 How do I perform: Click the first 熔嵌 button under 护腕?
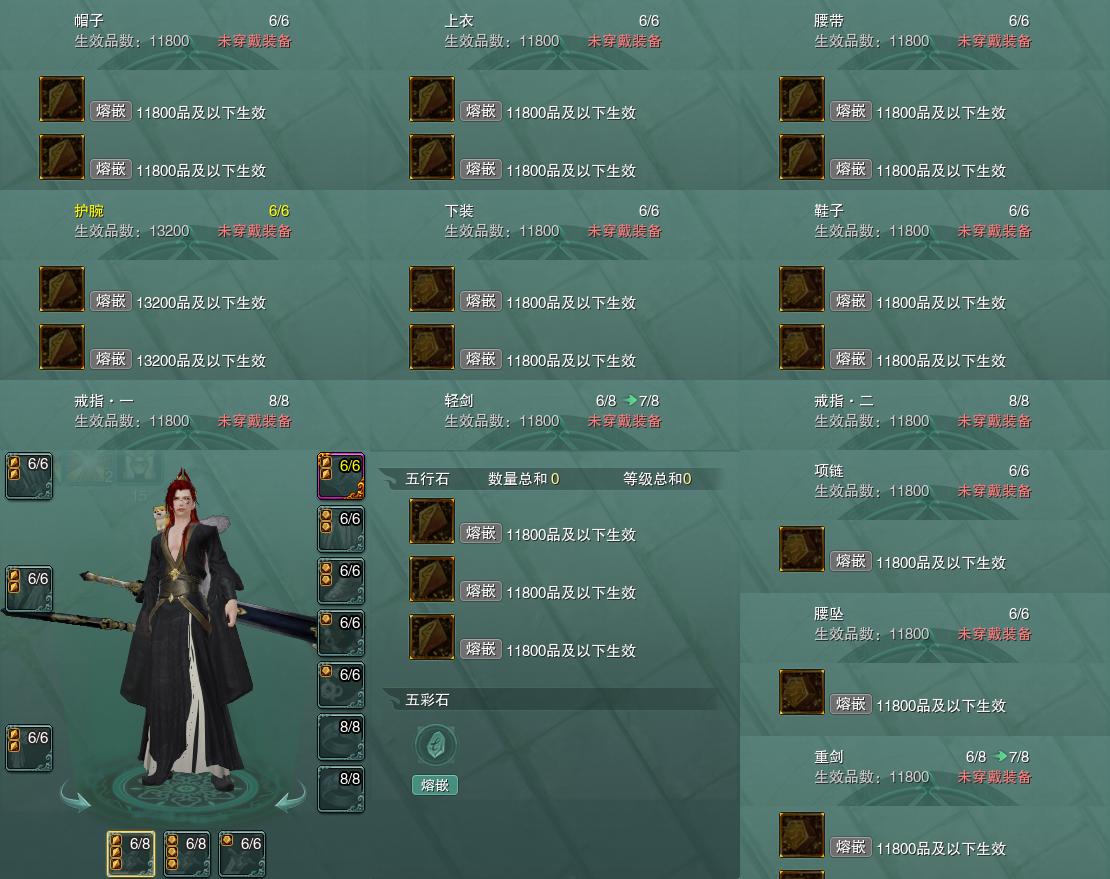coord(110,301)
